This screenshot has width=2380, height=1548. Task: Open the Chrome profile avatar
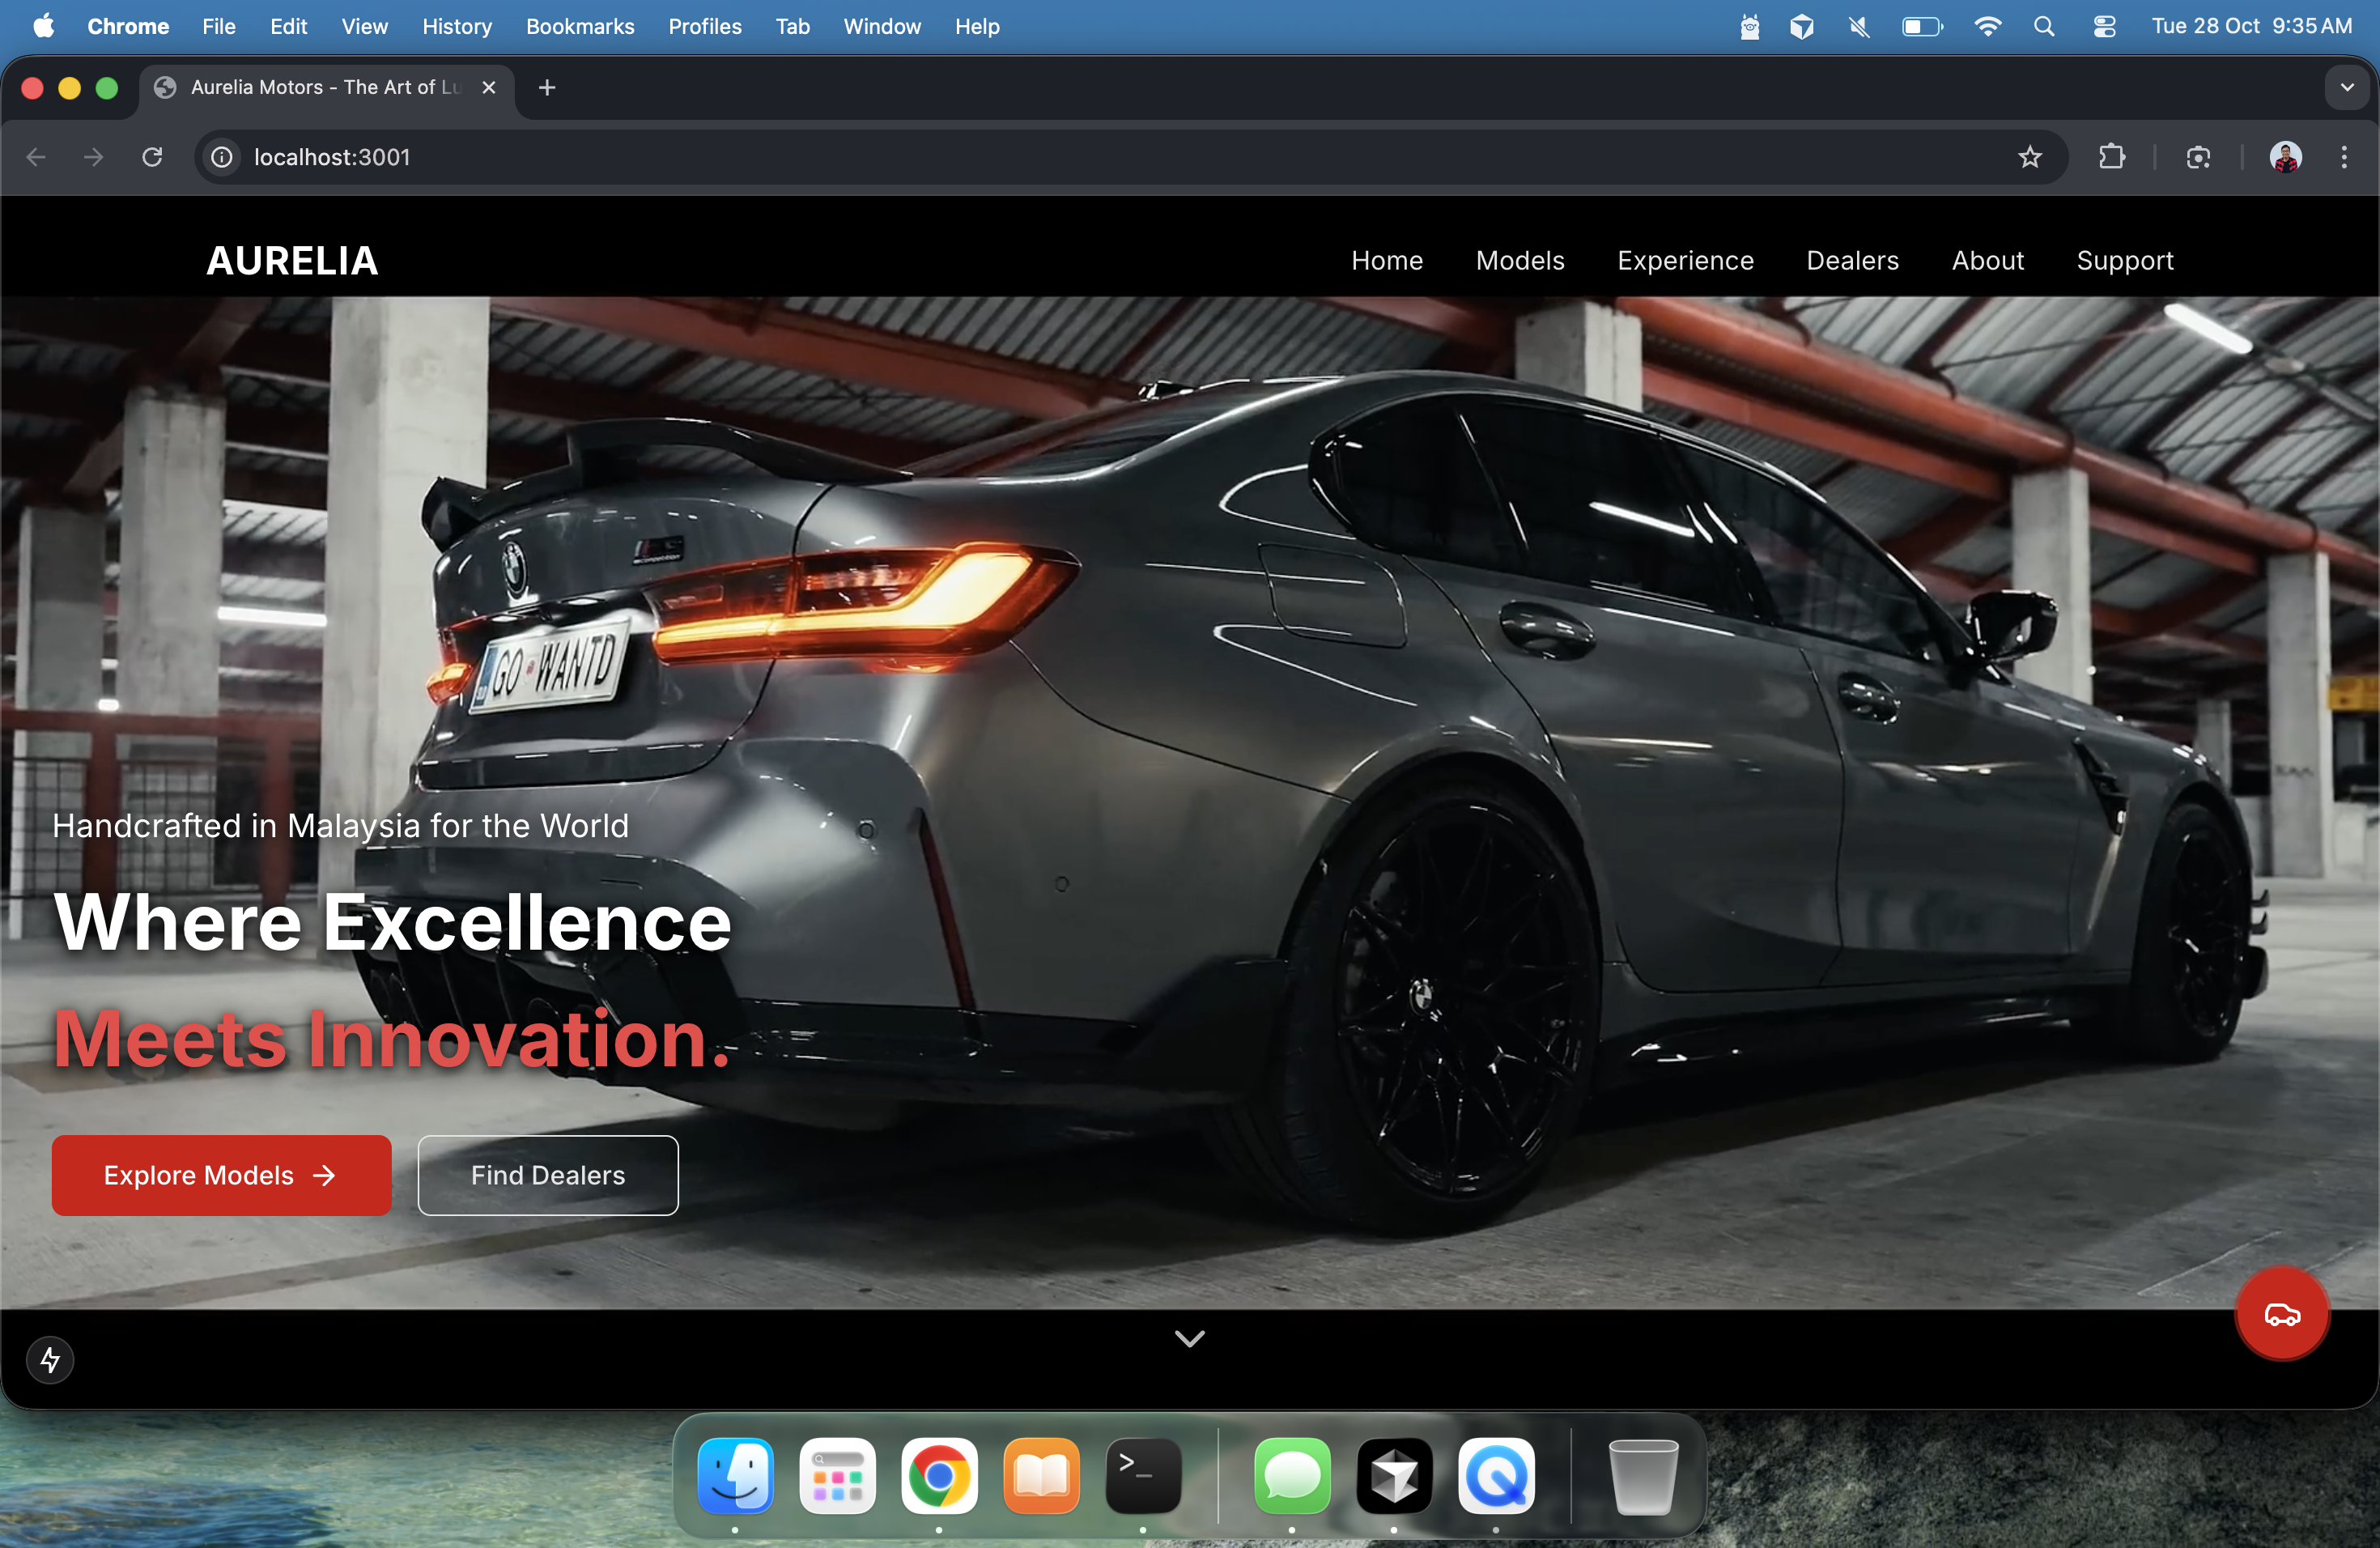(2285, 157)
